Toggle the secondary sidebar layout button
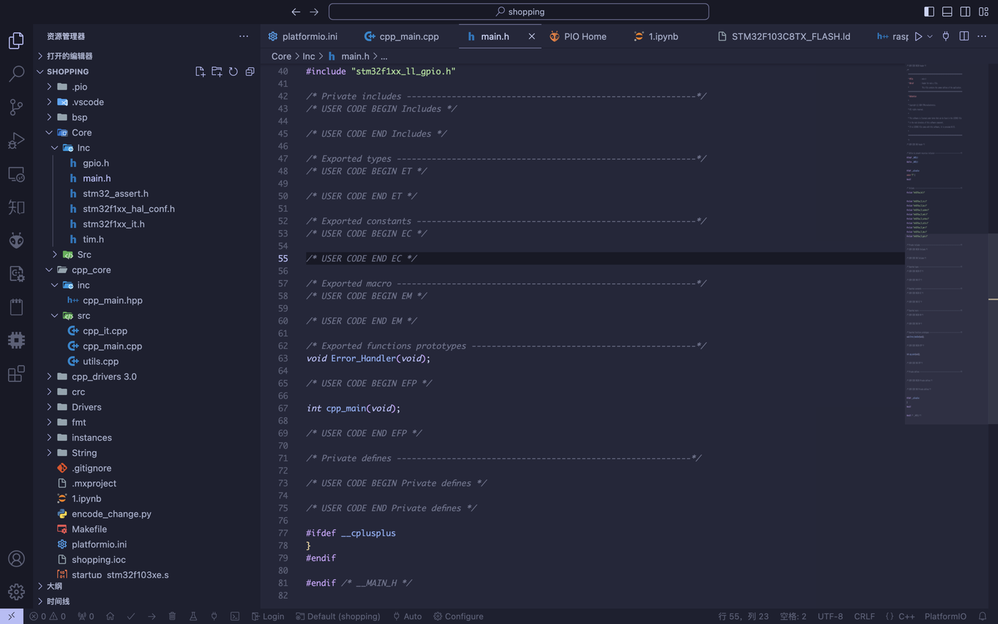Image resolution: width=998 pixels, height=624 pixels. click(965, 12)
